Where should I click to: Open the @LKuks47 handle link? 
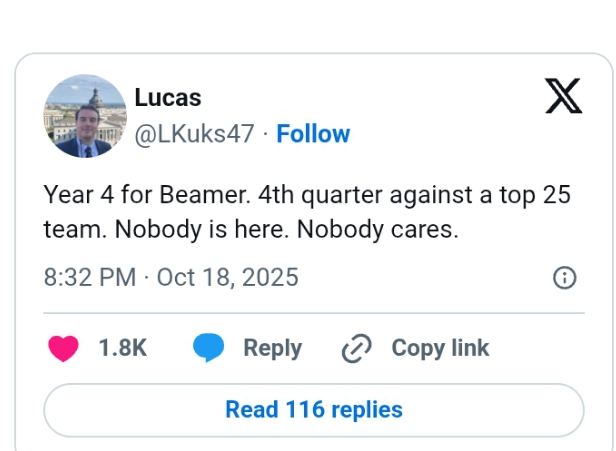pos(194,134)
